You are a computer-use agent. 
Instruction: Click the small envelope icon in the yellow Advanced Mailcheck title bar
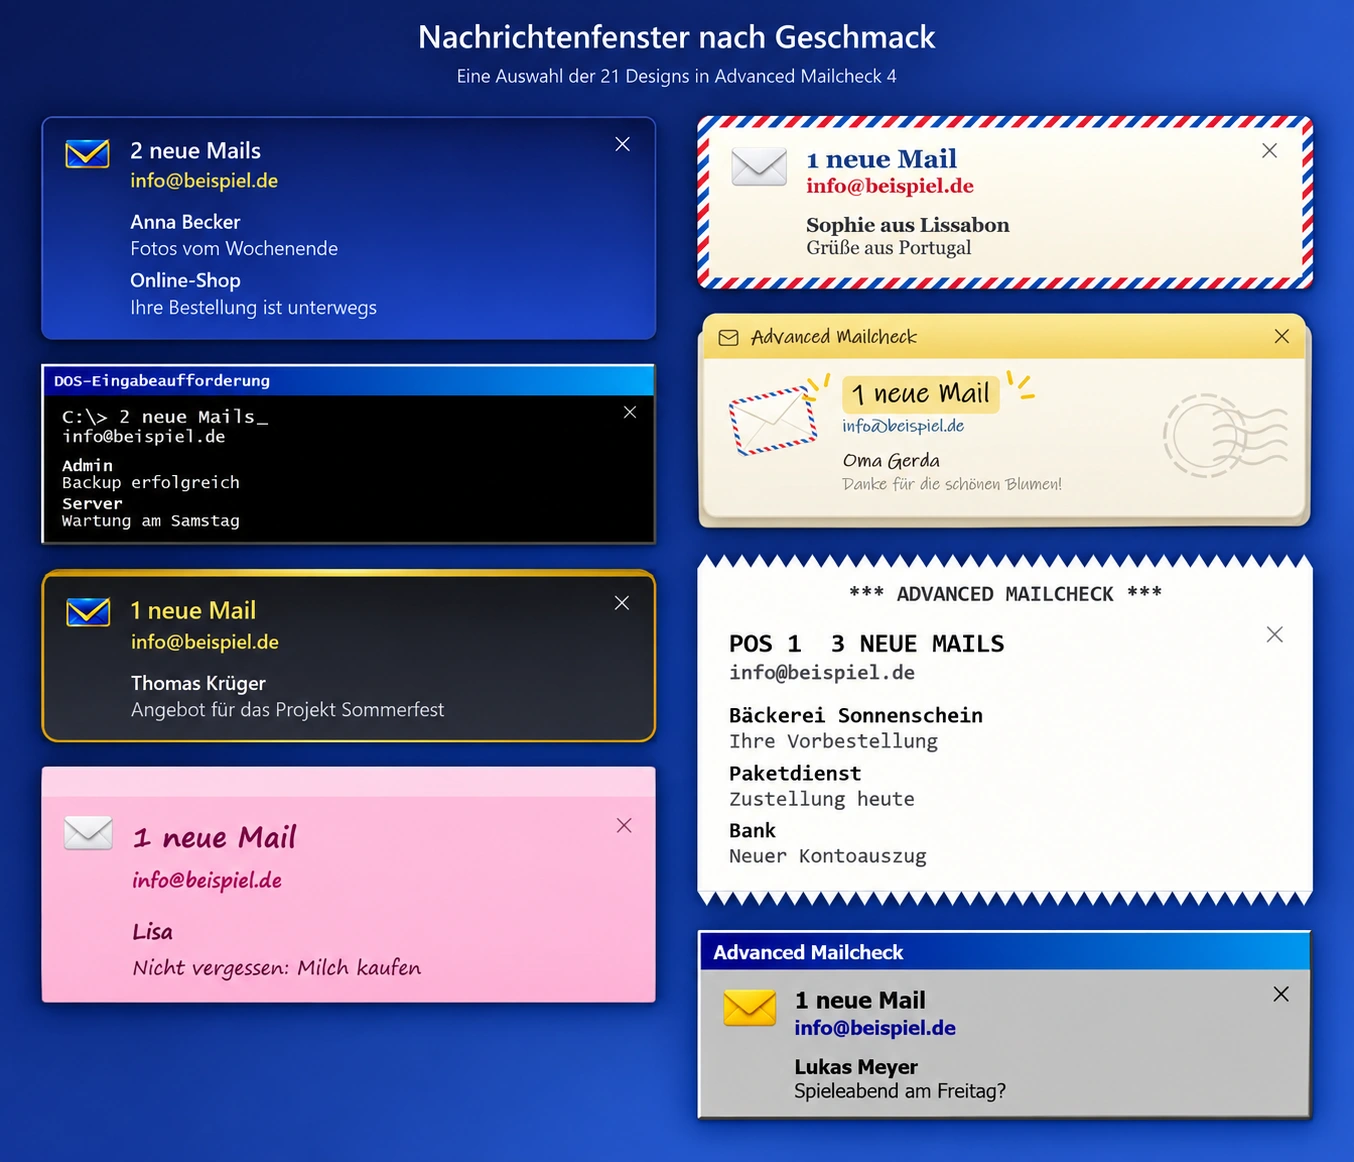point(729,338)
